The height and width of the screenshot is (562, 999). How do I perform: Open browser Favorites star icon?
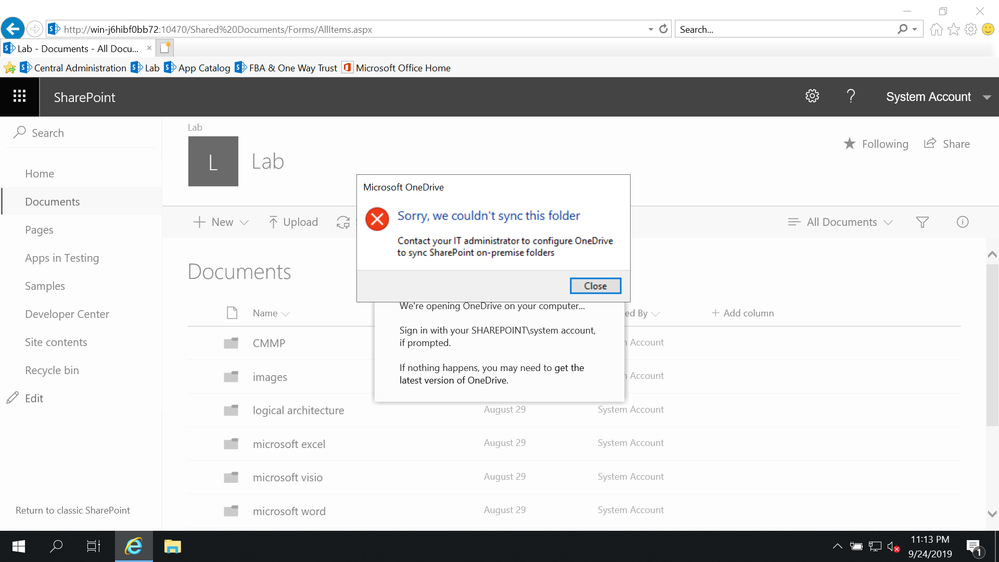[x=953, y=29]
